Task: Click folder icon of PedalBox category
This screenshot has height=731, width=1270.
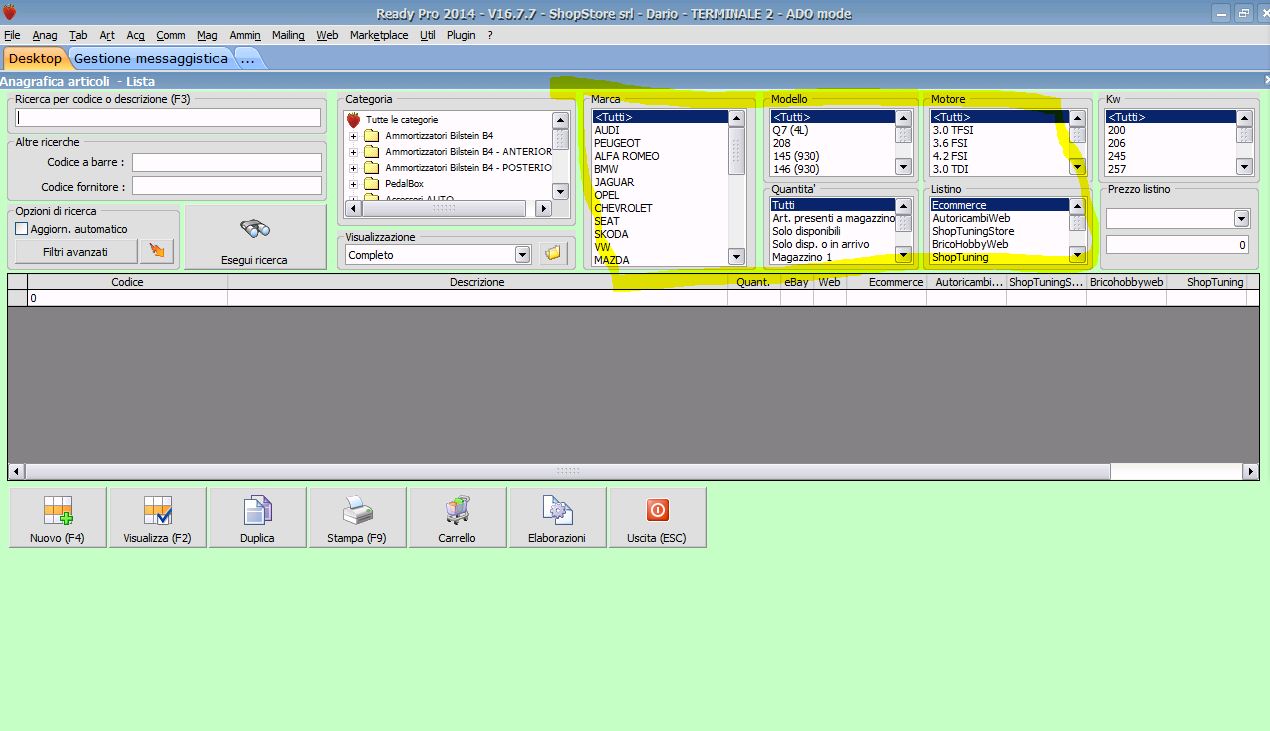Action: tap(371, 184)
